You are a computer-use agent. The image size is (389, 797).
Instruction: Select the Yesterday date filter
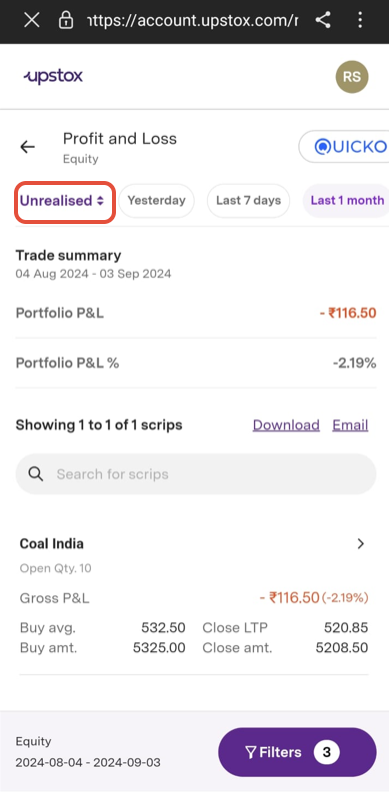(156, 201)
